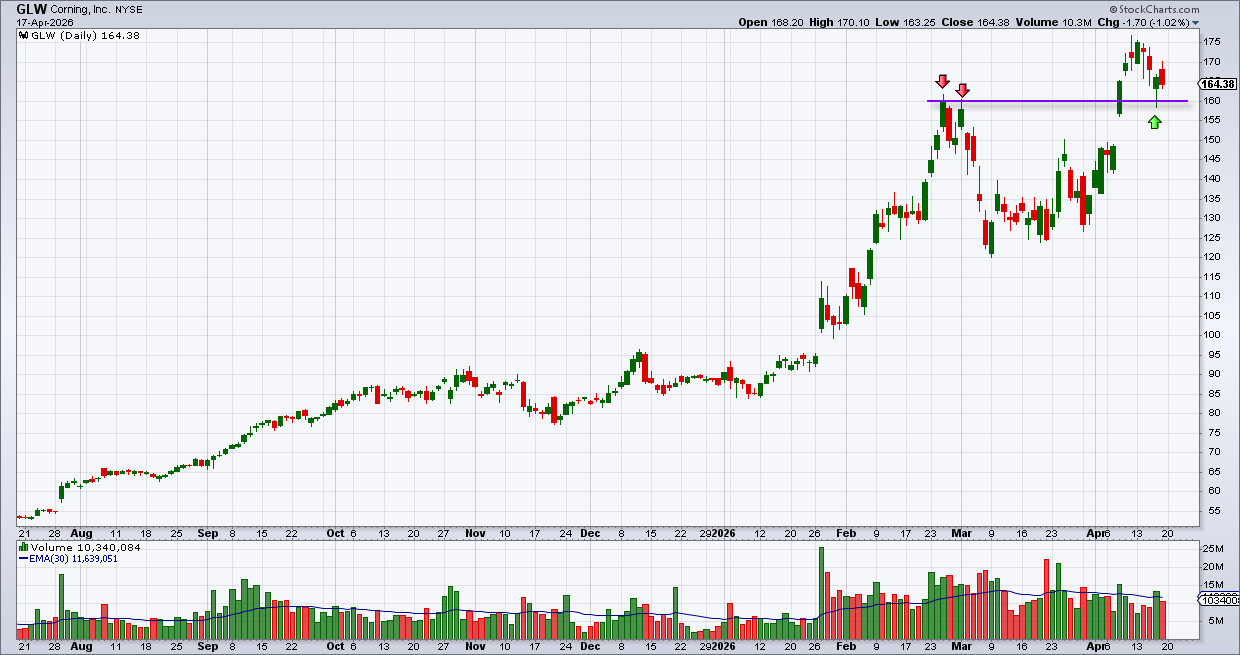Click the green volume bars legend icon
The height and width of the screenshot is (655, 1240).
coord(24,548)
